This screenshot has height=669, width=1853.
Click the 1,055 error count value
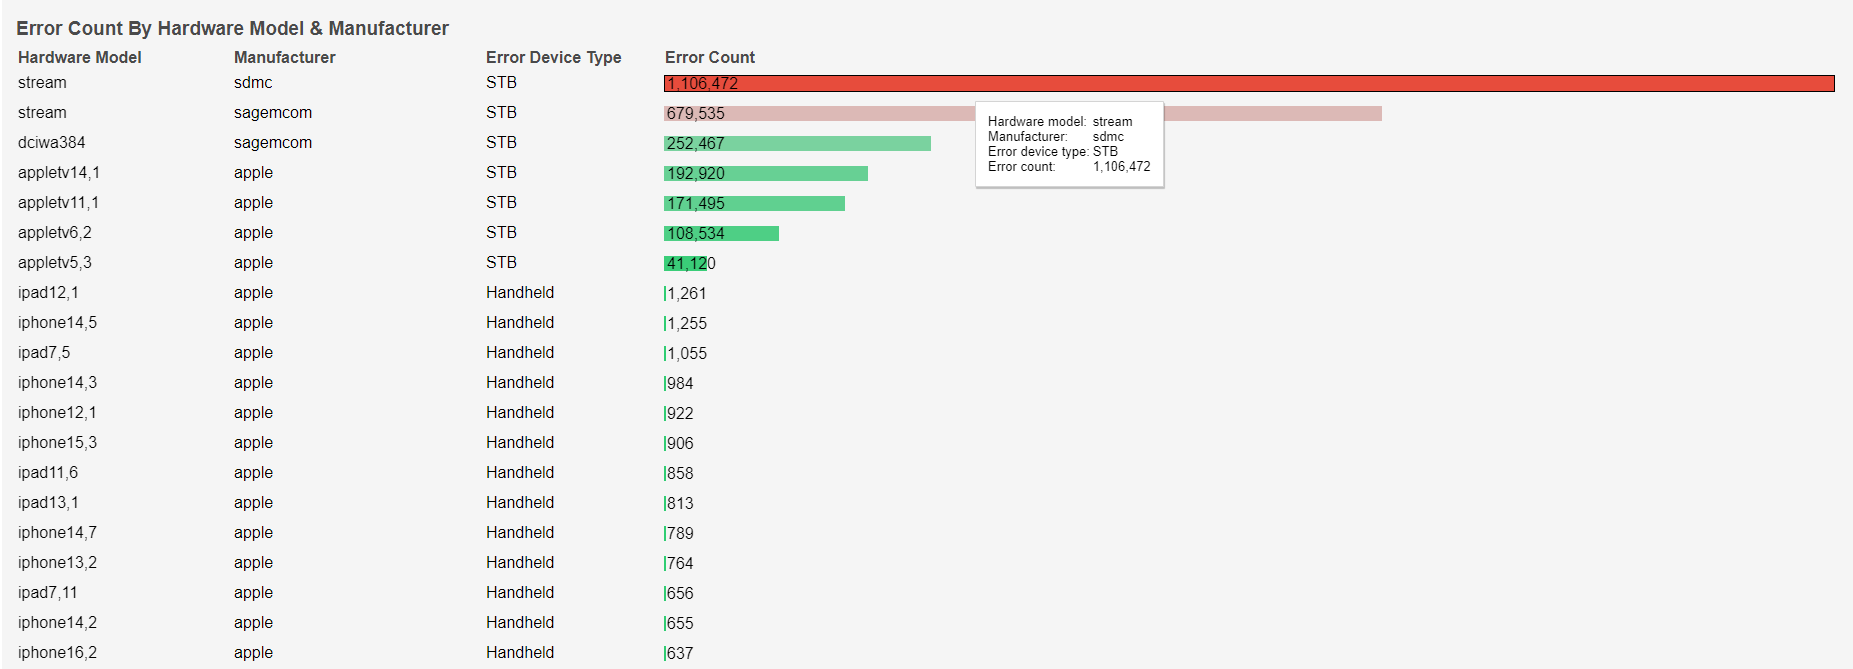(687, 354)
